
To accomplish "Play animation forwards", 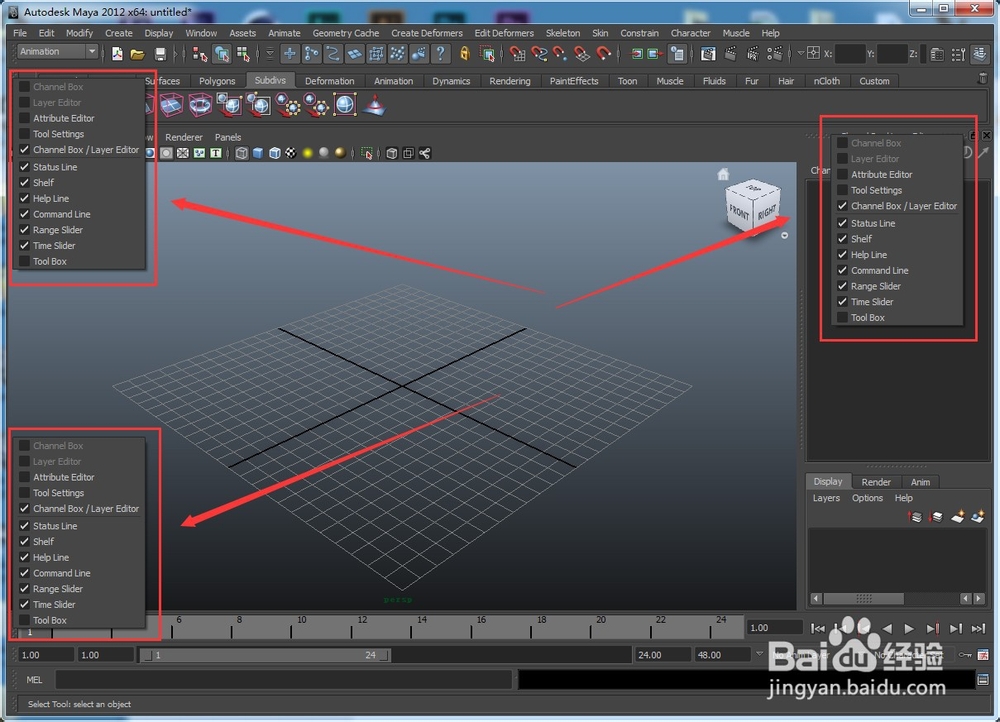I will pyautogui.click(x=909, y=629).
